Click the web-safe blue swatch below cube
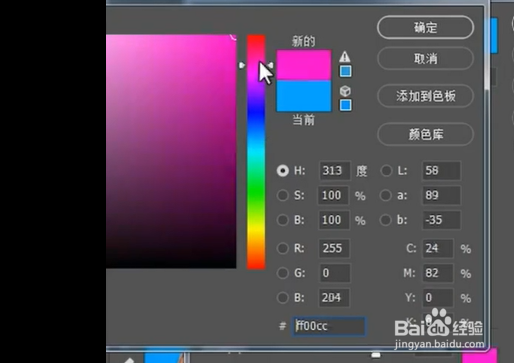The image size is (514, 363). (x=345, y=105)
